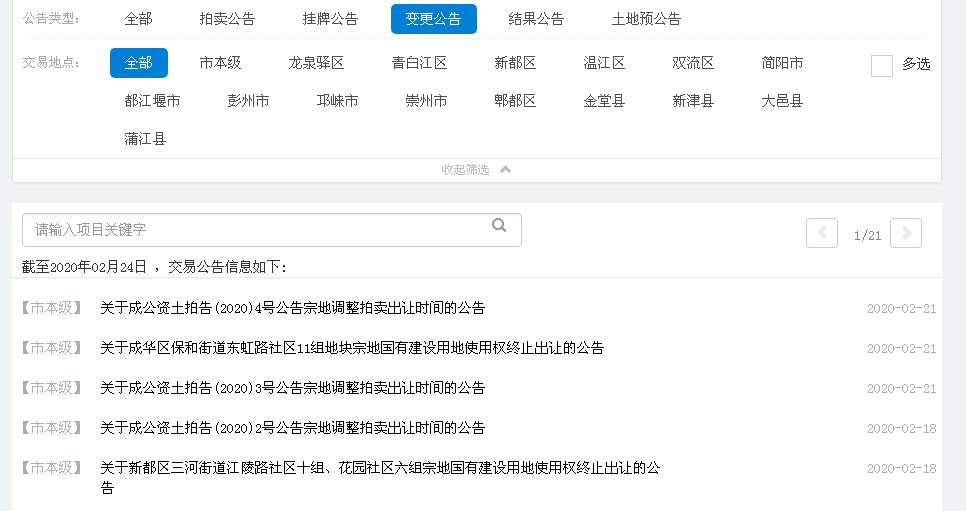Click date 2020-02-21 of 成华区 row
The height and width of the screenshot is (511, 966).
point(901,349)
